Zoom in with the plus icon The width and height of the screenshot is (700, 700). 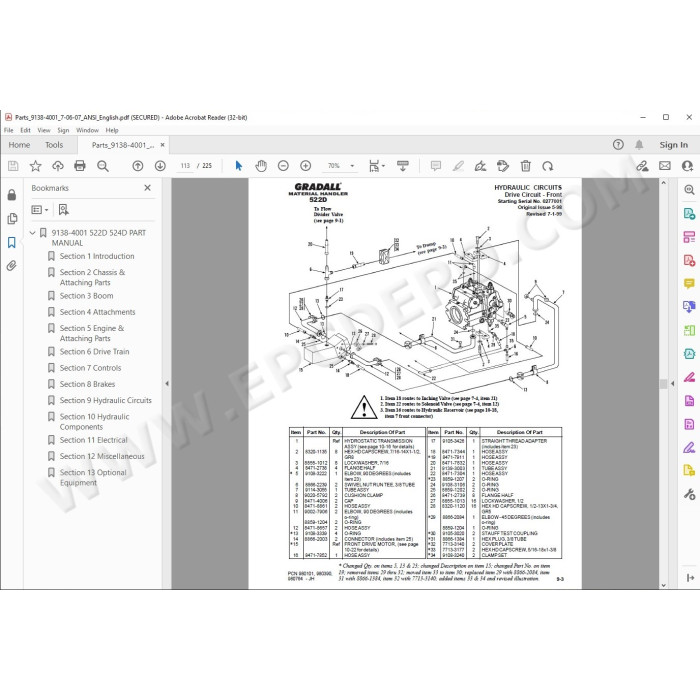[x=306, y=166]
